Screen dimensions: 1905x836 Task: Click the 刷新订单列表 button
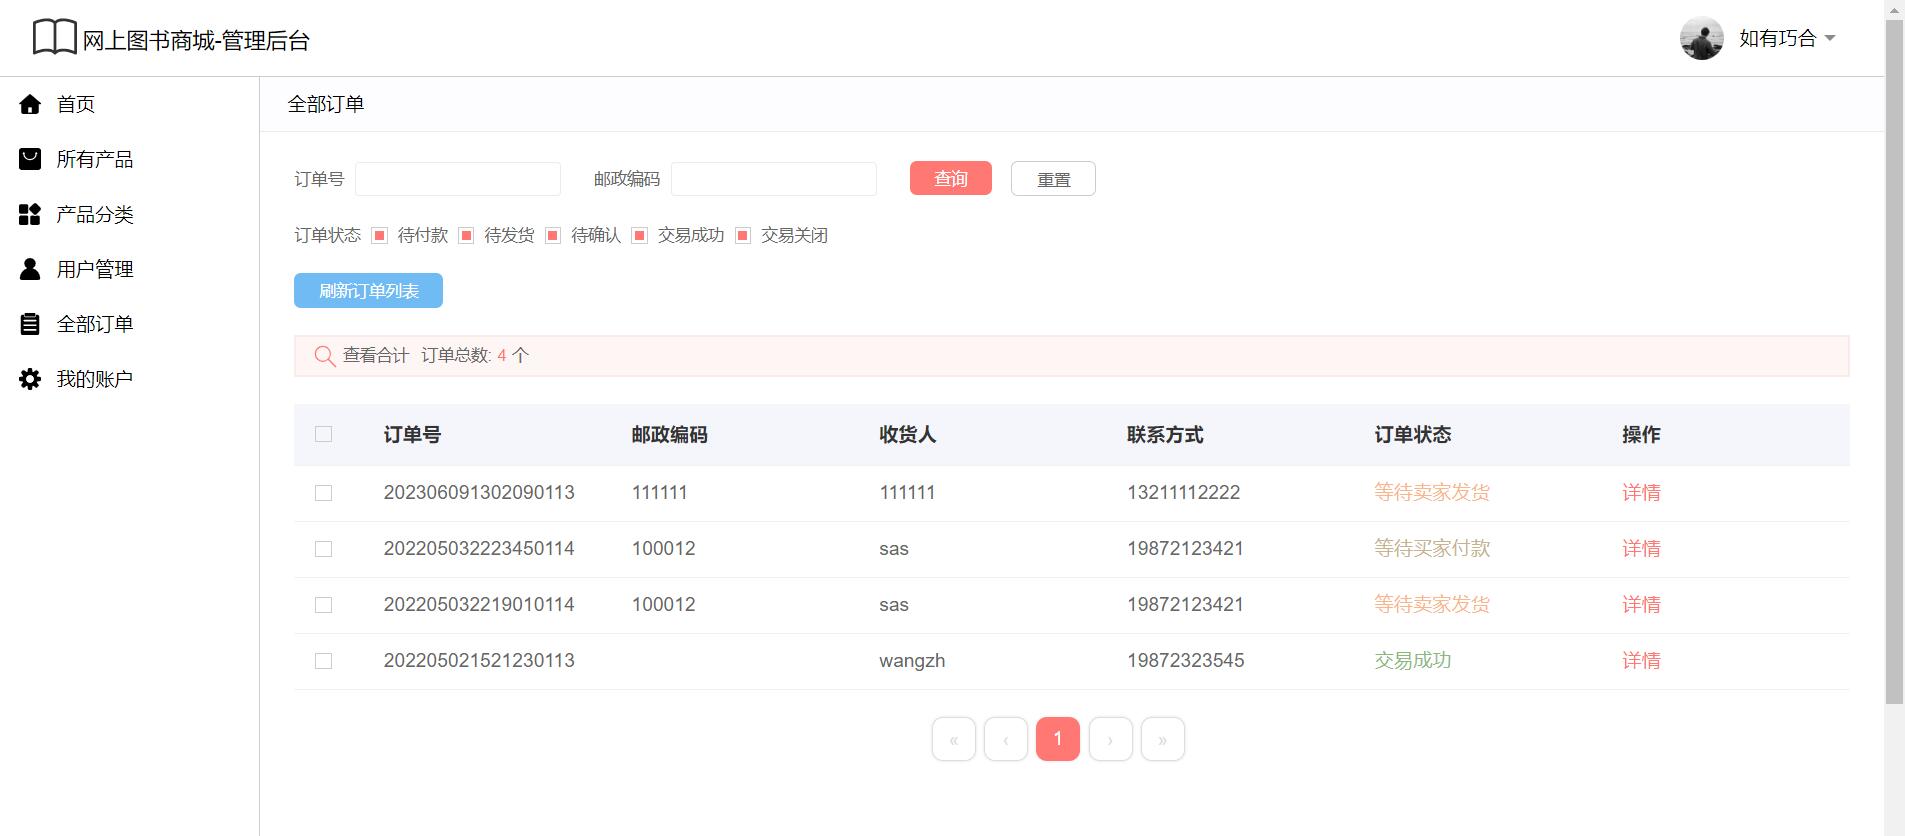pyautogui.click(x=368, y=290)
